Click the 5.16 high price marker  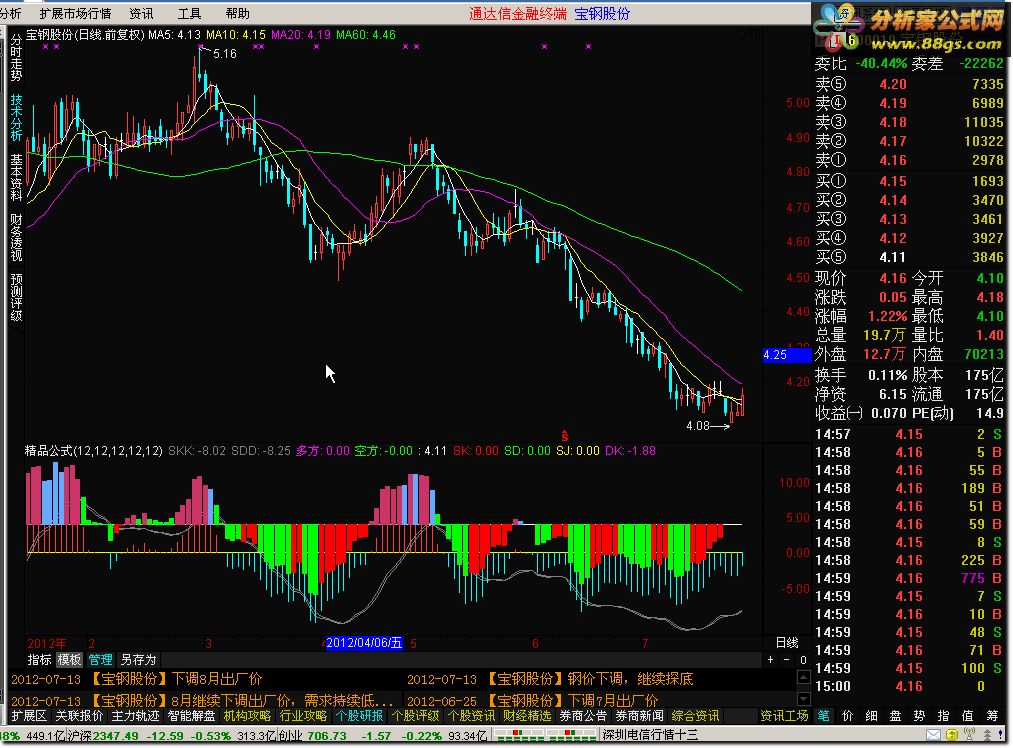click(x=225, y=54)
